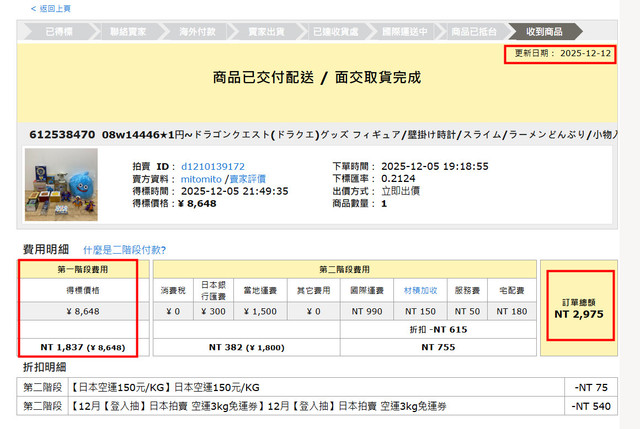The width and height of the screenshot is (640, 429).
Task: Click the 訂單總額 NT 2,975 total box
Action: click(579, 309)
